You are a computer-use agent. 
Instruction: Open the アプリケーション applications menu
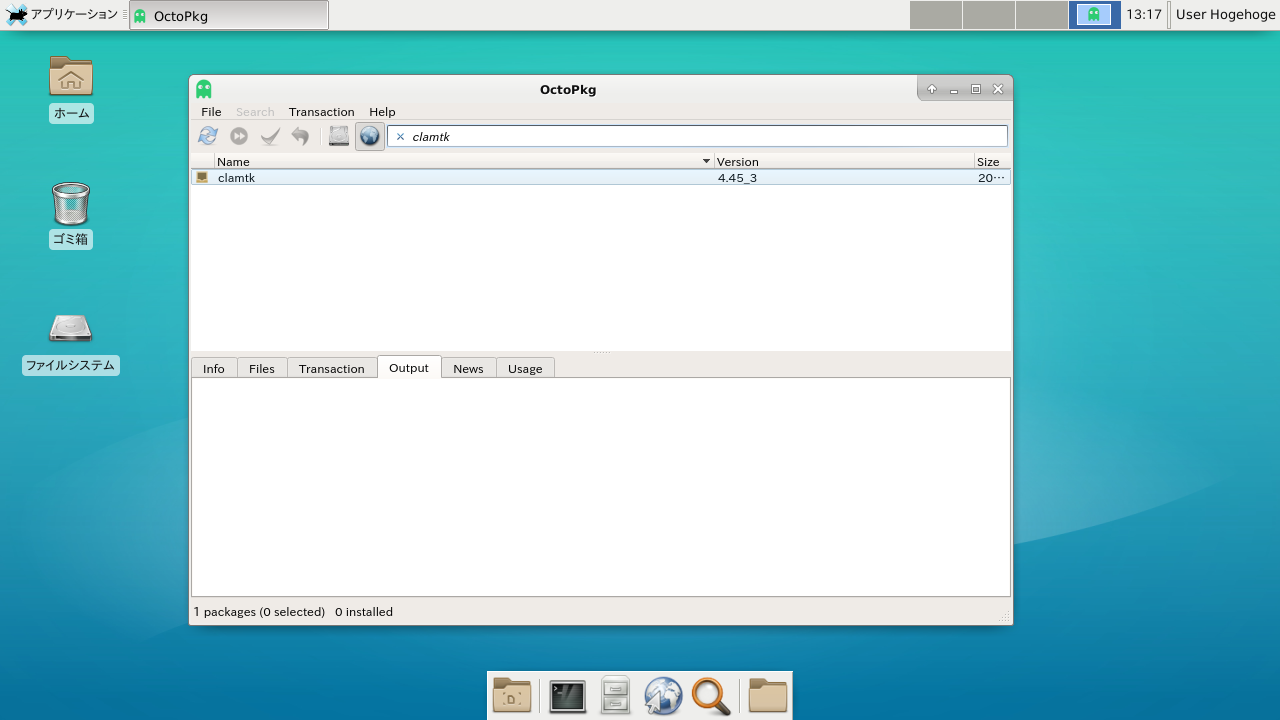[x=62, y=15]
